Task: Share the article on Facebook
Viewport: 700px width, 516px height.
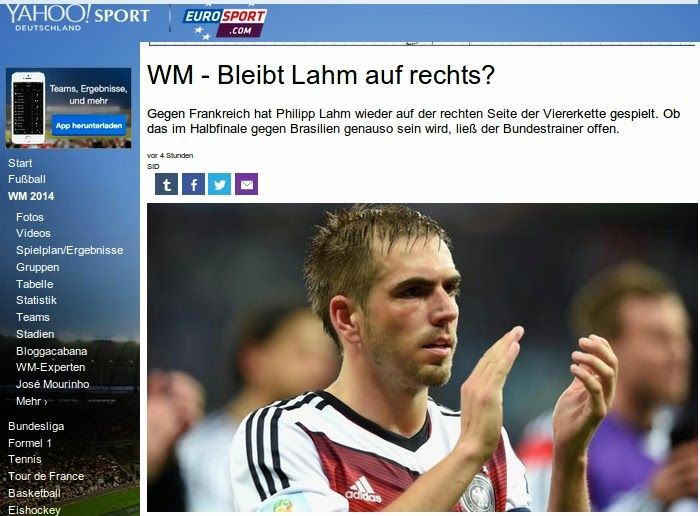Action: [x=193, y=184]
